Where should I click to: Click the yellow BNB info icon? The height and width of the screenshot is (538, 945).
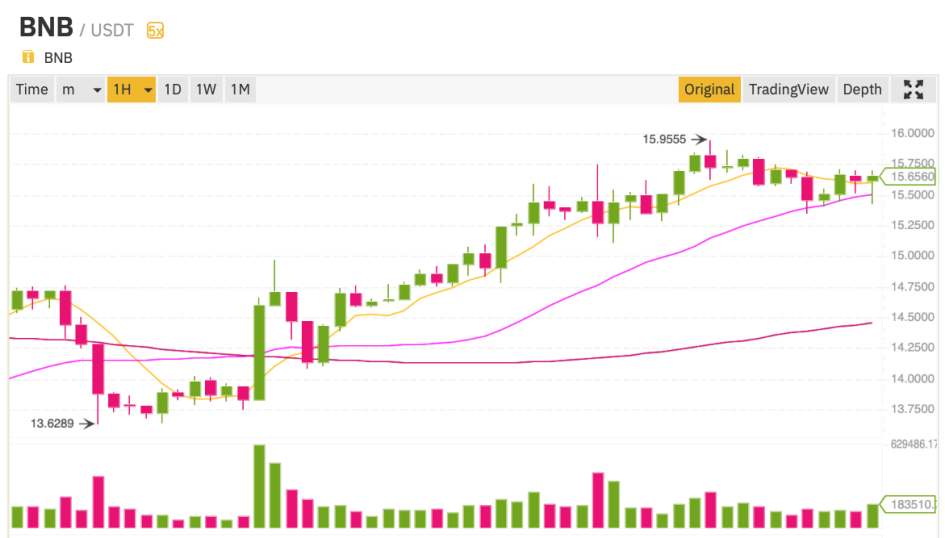28,57
